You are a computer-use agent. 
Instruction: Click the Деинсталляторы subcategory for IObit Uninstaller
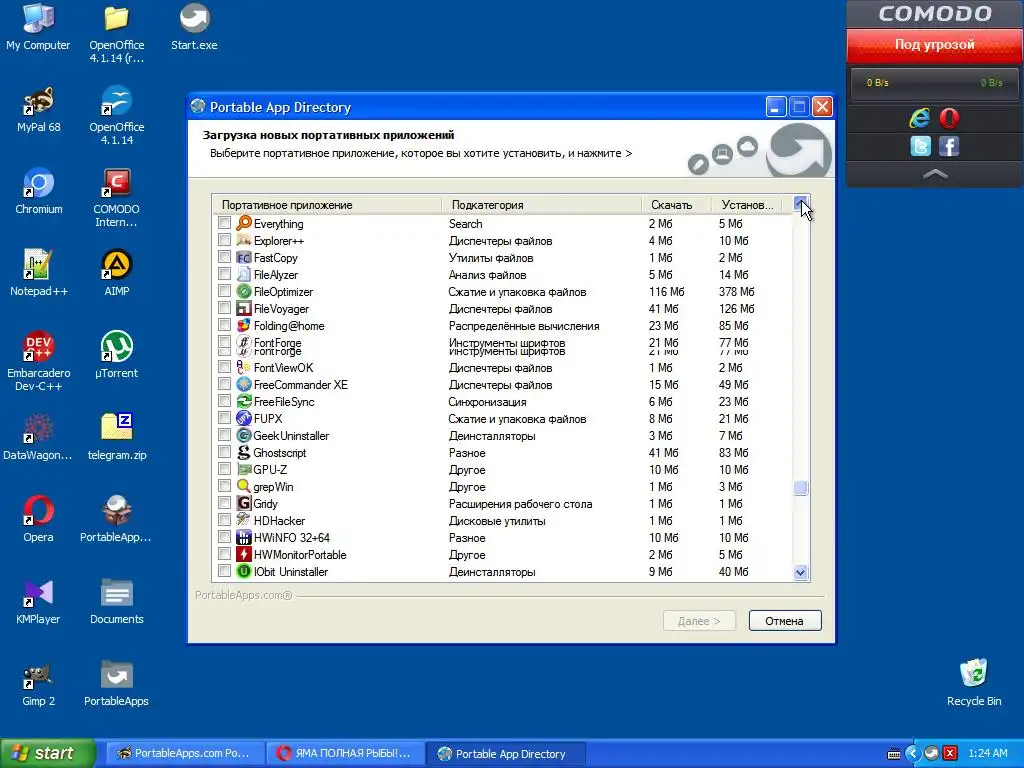492,572
